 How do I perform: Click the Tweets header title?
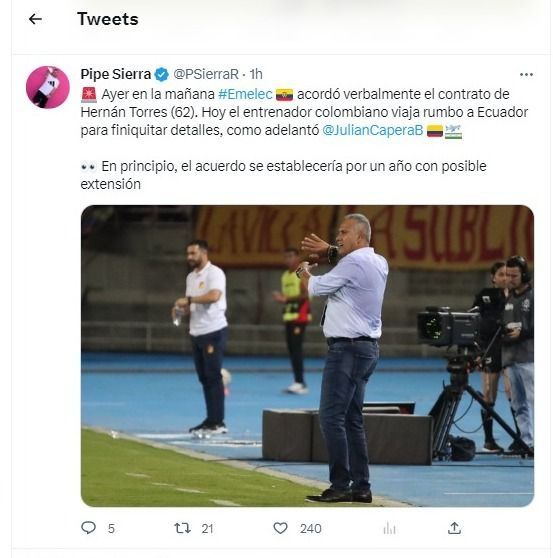pos(108,19)
